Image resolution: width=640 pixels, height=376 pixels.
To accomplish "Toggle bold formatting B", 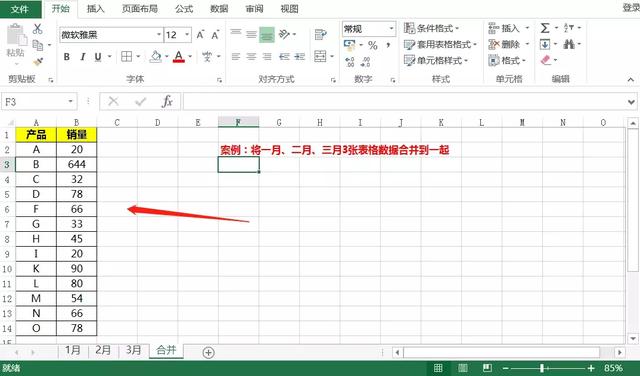I will click(67, 57).
